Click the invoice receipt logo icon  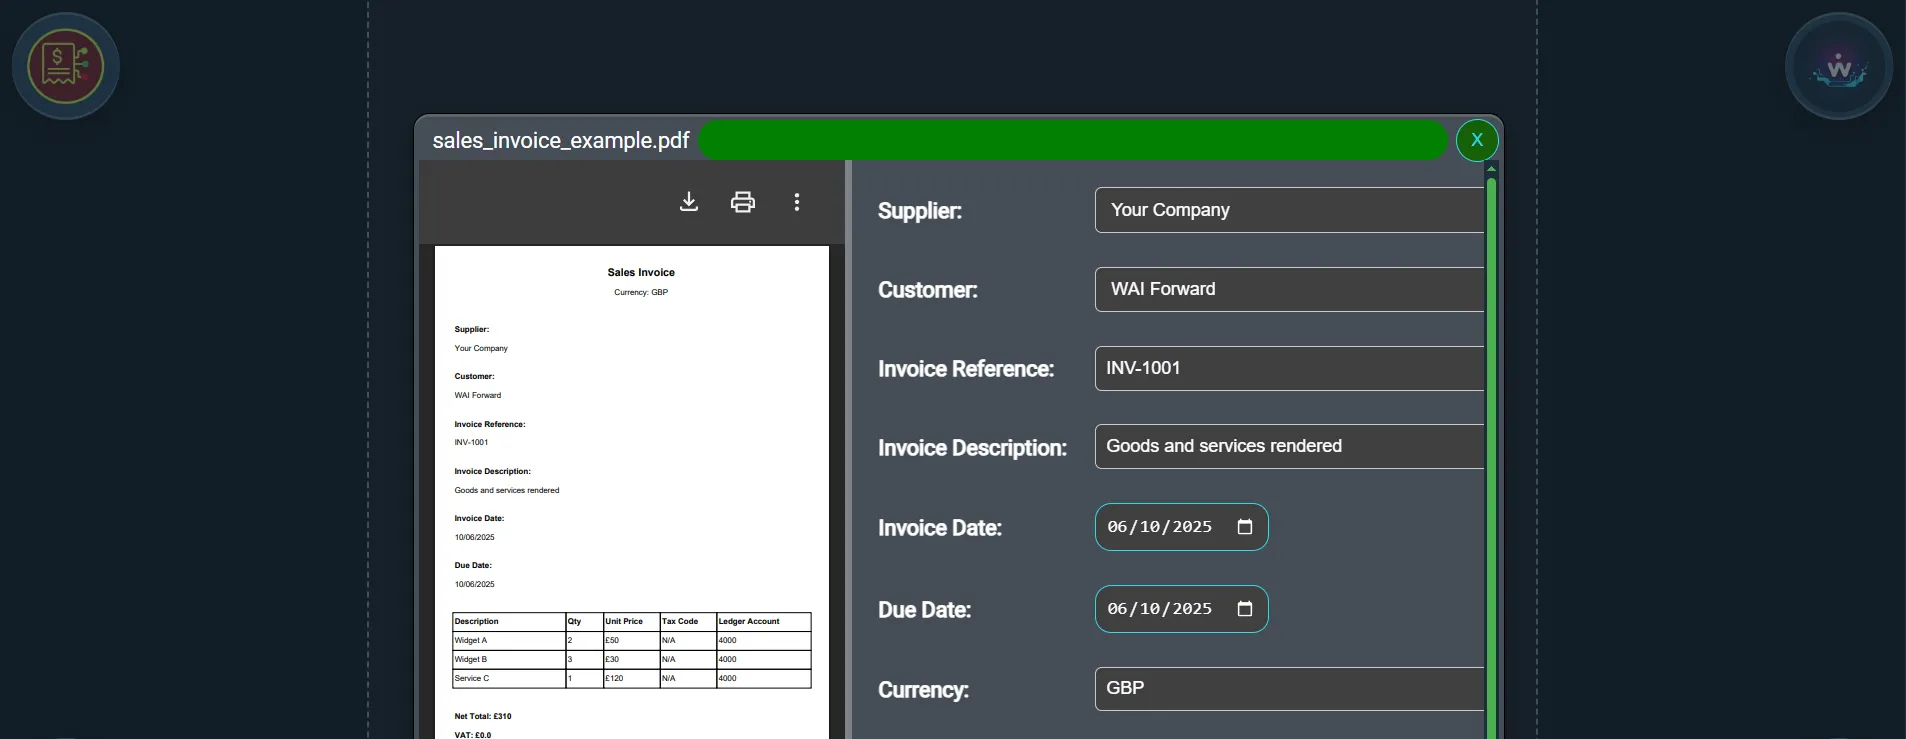click(66, 66)
